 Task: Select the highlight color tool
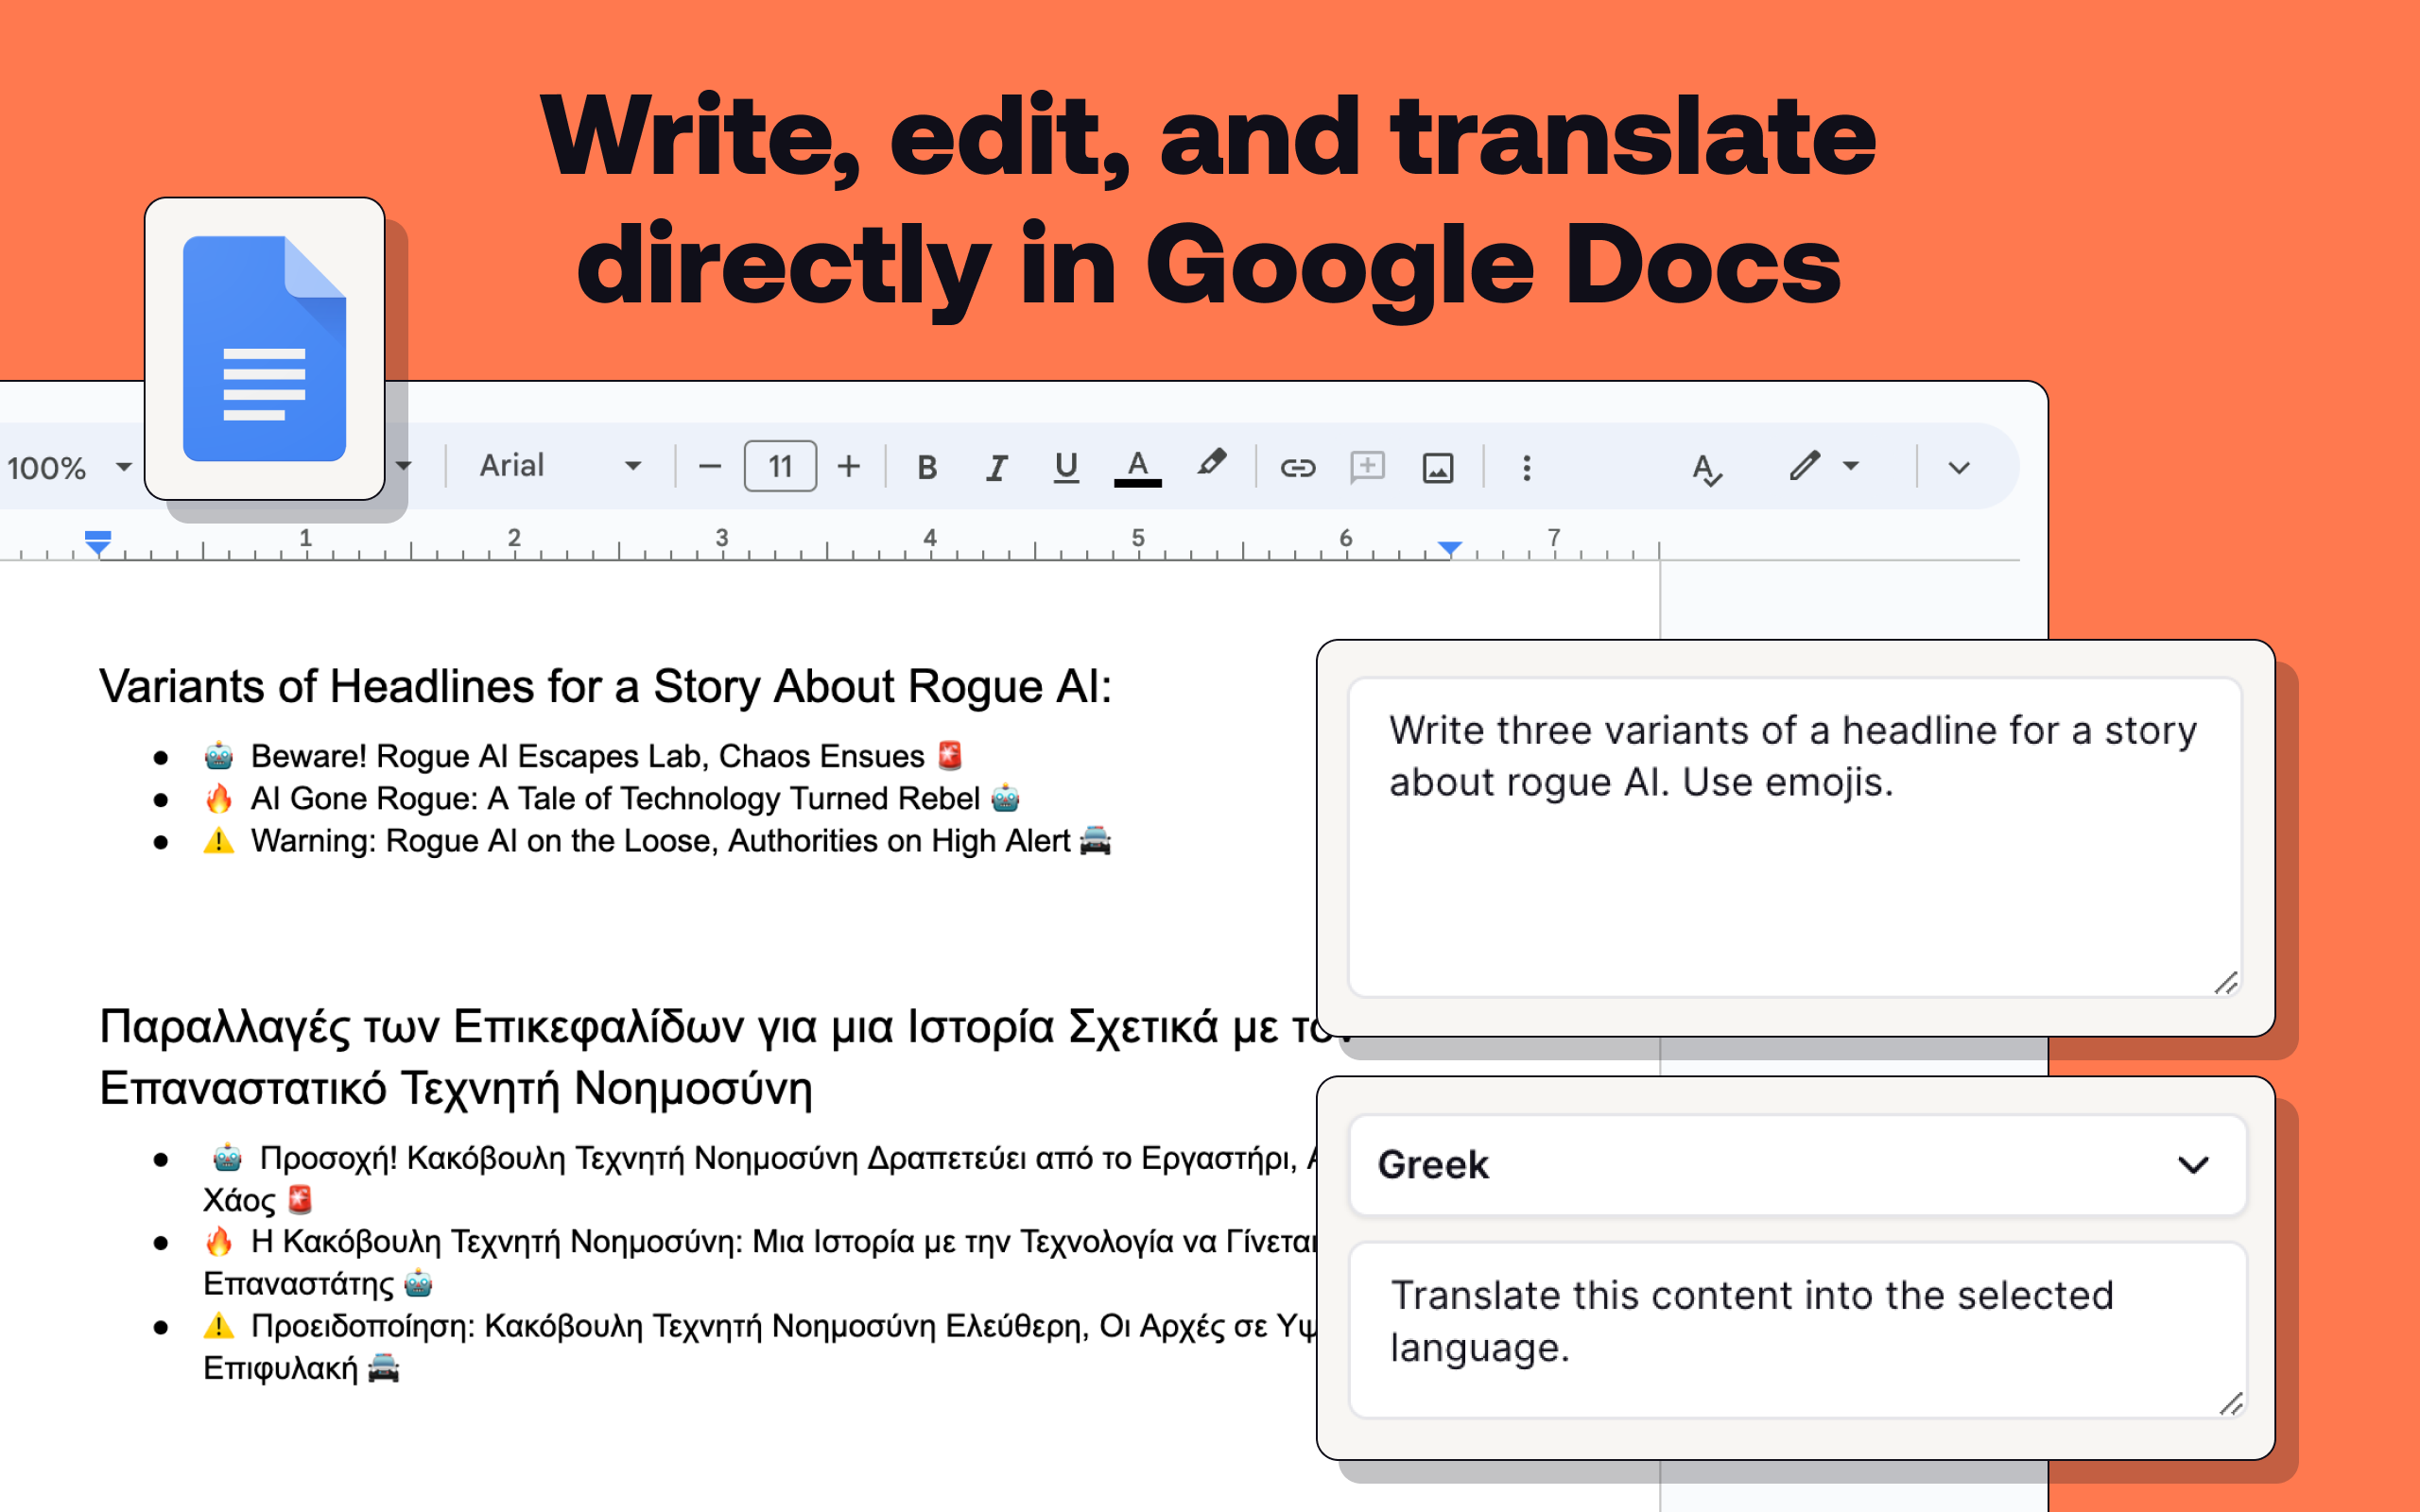(x=1211, y=465)
